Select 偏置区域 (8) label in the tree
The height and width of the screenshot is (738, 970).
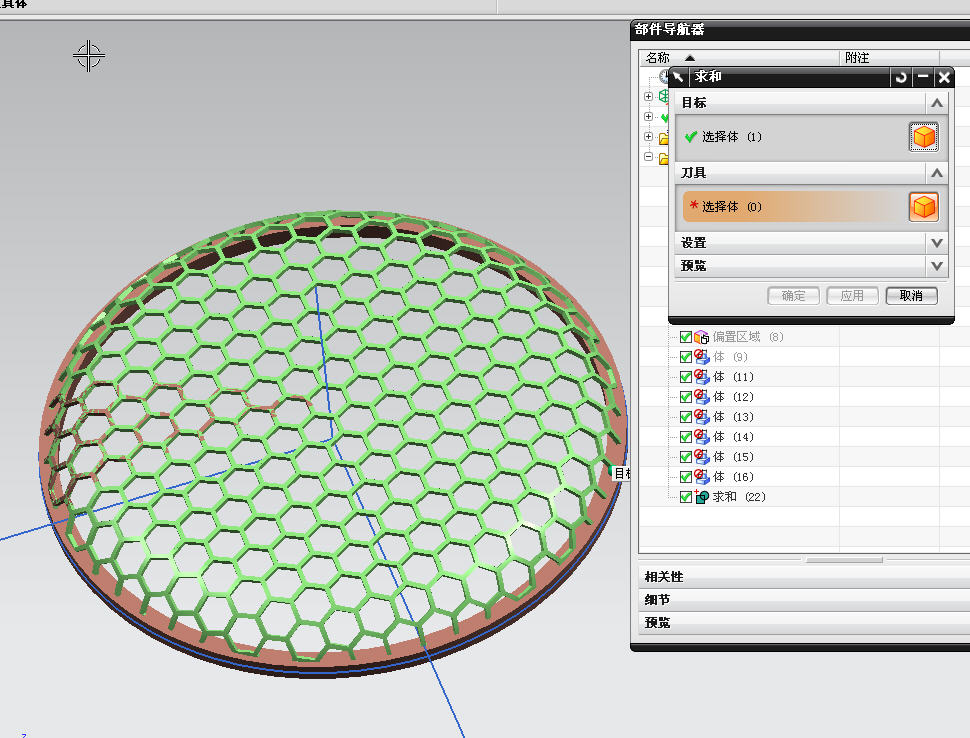[x=748, y=337]
